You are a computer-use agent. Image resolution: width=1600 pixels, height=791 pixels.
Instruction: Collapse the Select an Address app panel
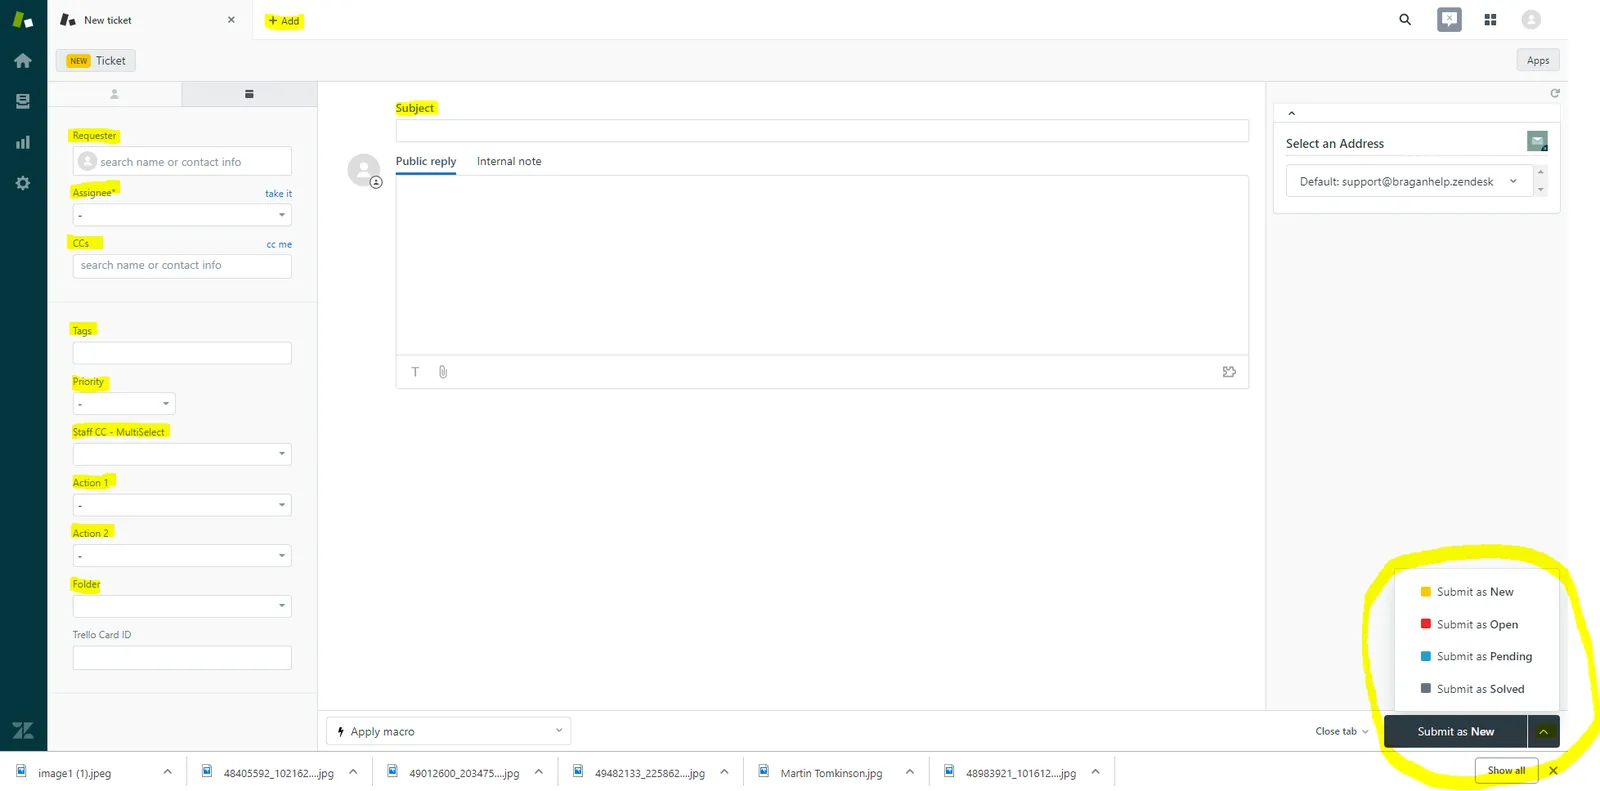(x=1291, y=113)
